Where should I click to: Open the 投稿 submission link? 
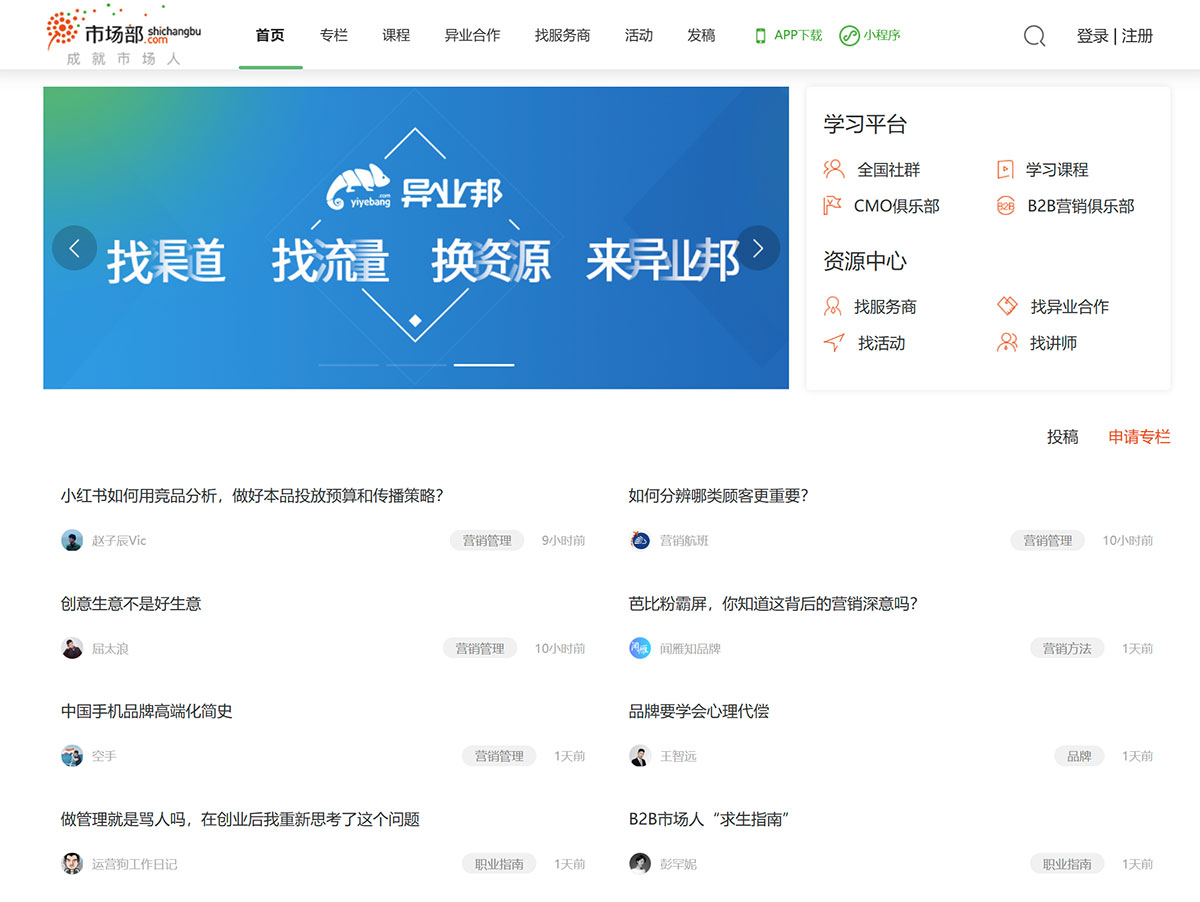click(1063, 437)
